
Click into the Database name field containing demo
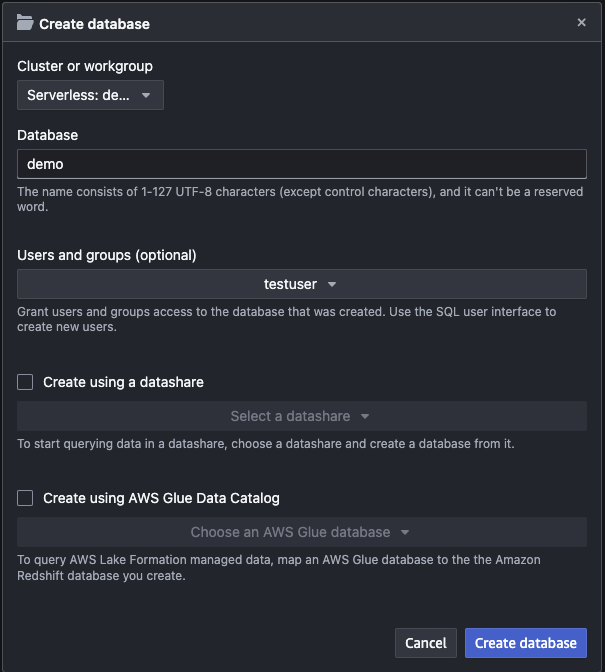coord(302,164)
